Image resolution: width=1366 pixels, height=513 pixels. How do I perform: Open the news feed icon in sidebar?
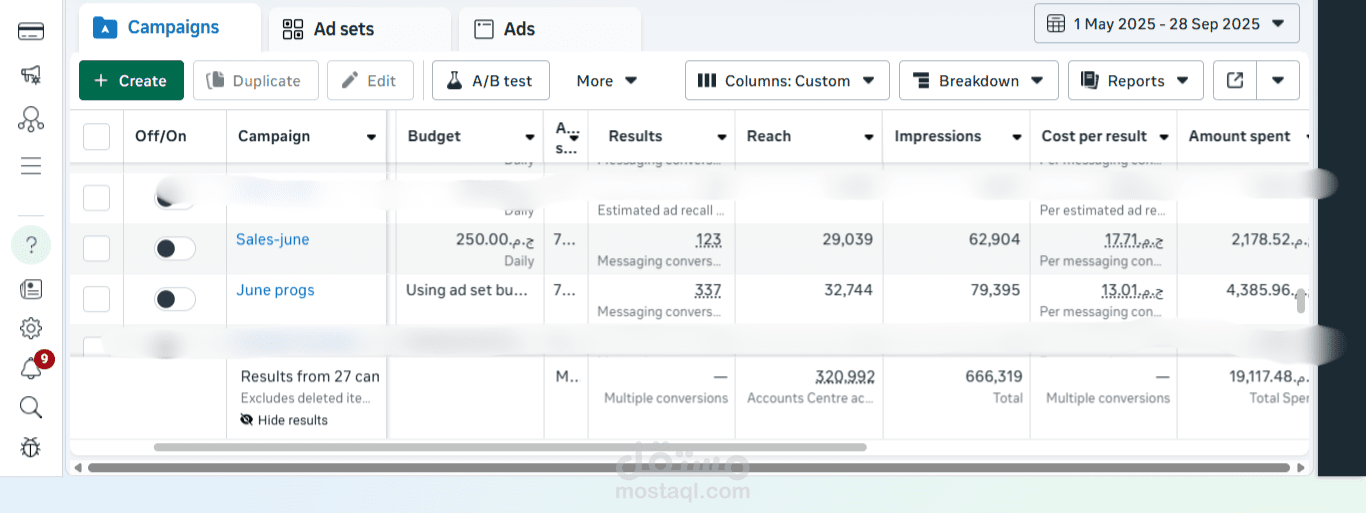click(31, 289)
